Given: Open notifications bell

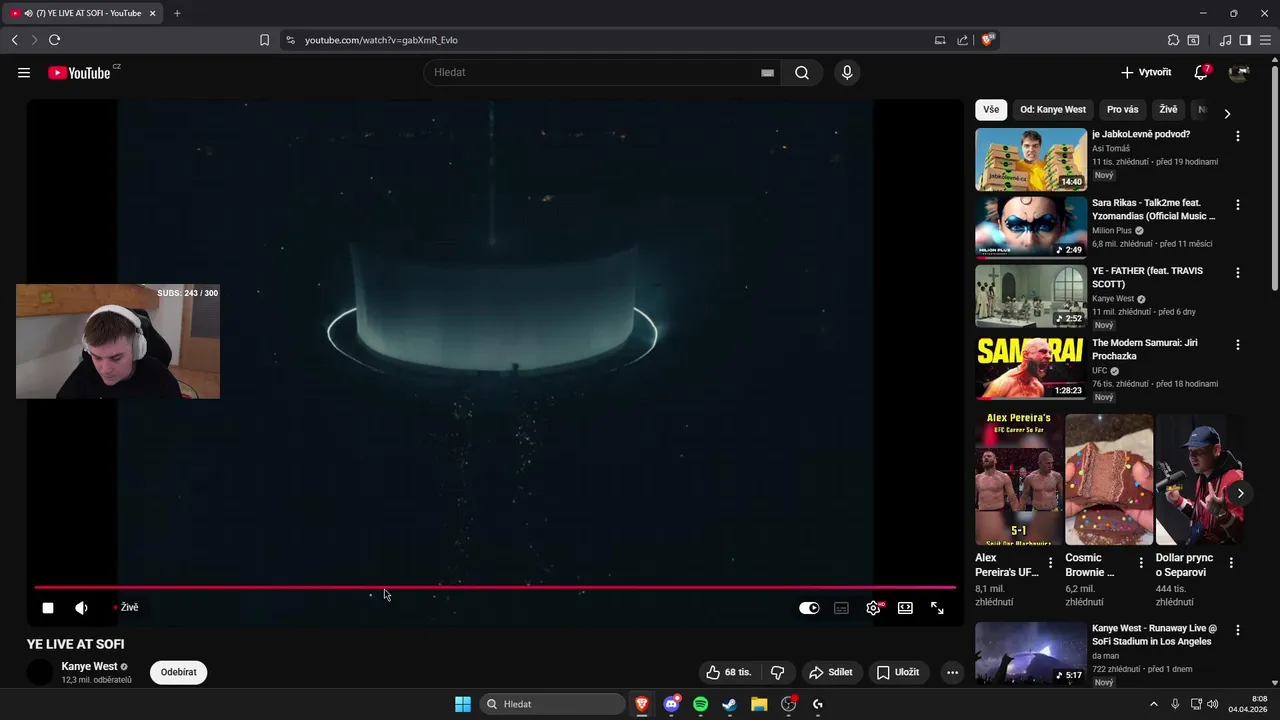Looking at the screenshot, I should [1201, 73].
